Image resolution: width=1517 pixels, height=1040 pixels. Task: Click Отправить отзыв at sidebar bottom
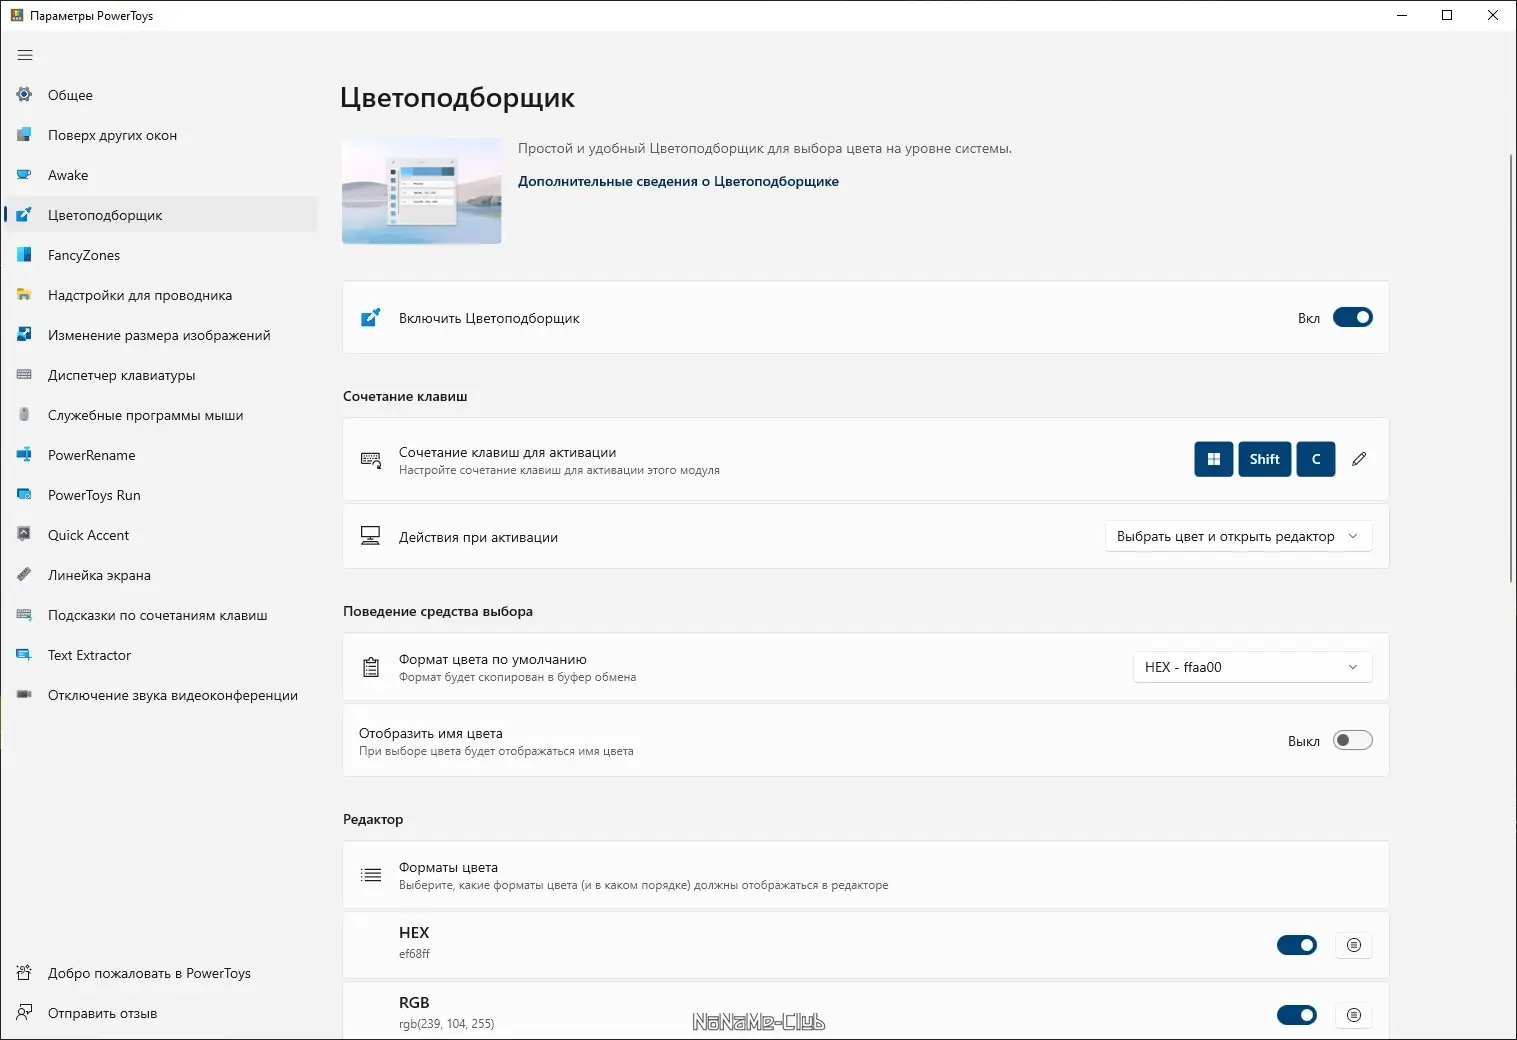point(102,1013)
